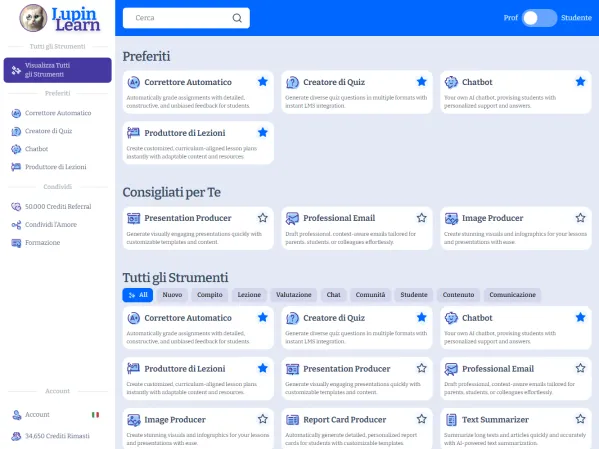The image size is (599, 449).
Task: Select the Comunità filter tab
Action: pyautogui.click(x=370, y=295)
